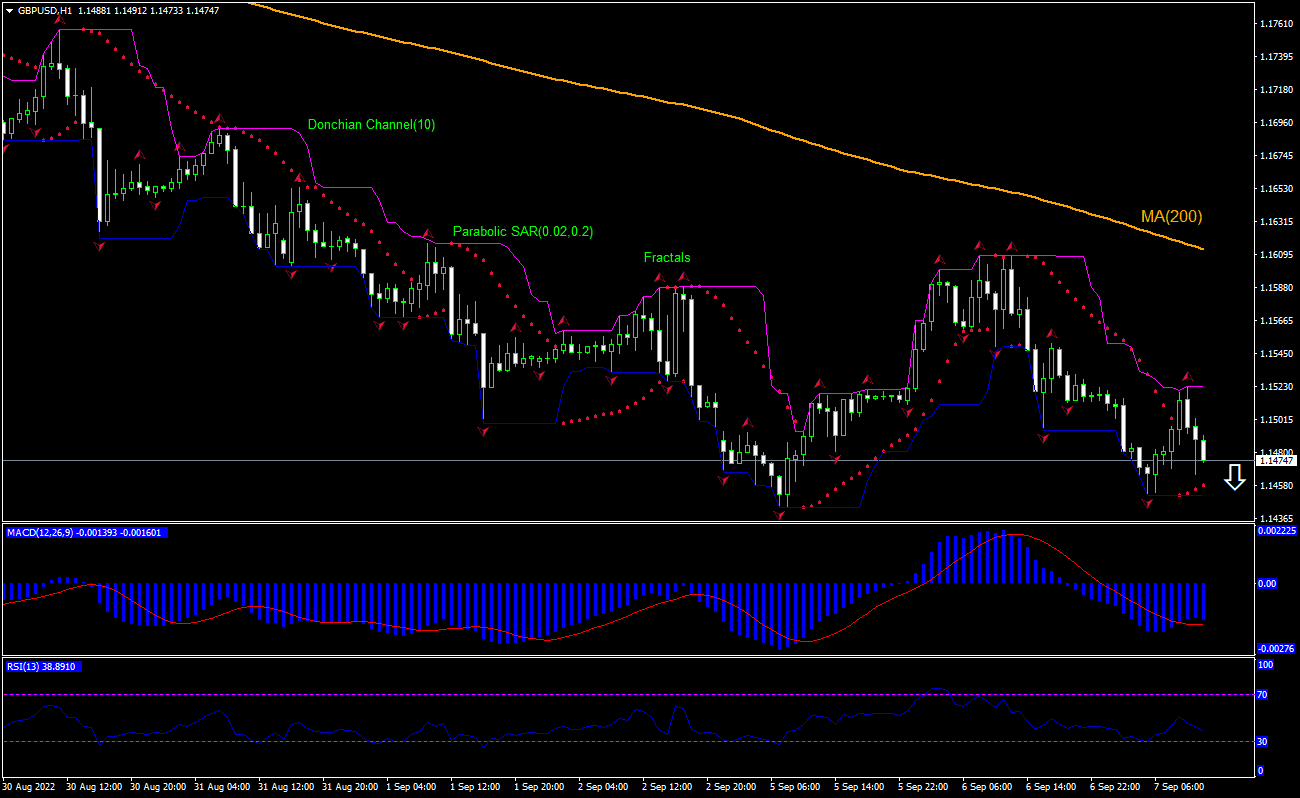Click the current price tag 1.14747
The height and width of the screenshot is (798, 1300).
[x=1277, y=460]
